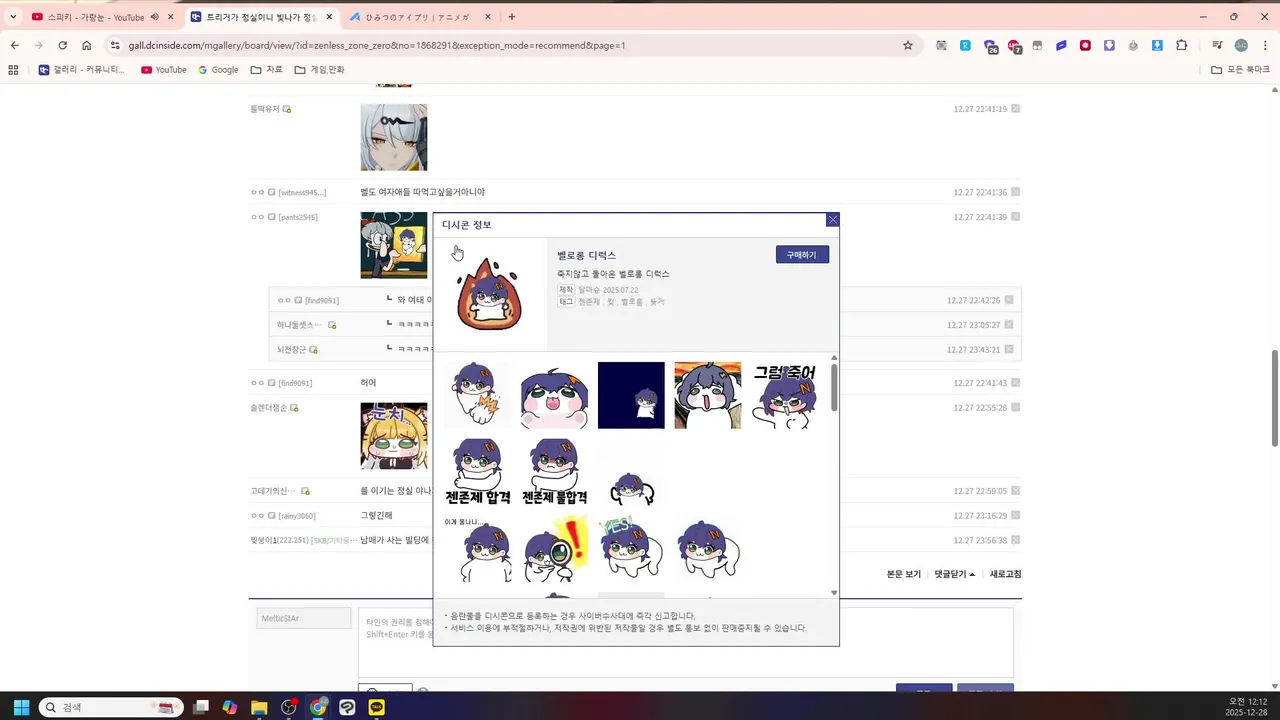The width and height of the screenshot is (1280, 720).
Task: Select the 젠존제 불합격 dccon sticker
Action: 554,471
